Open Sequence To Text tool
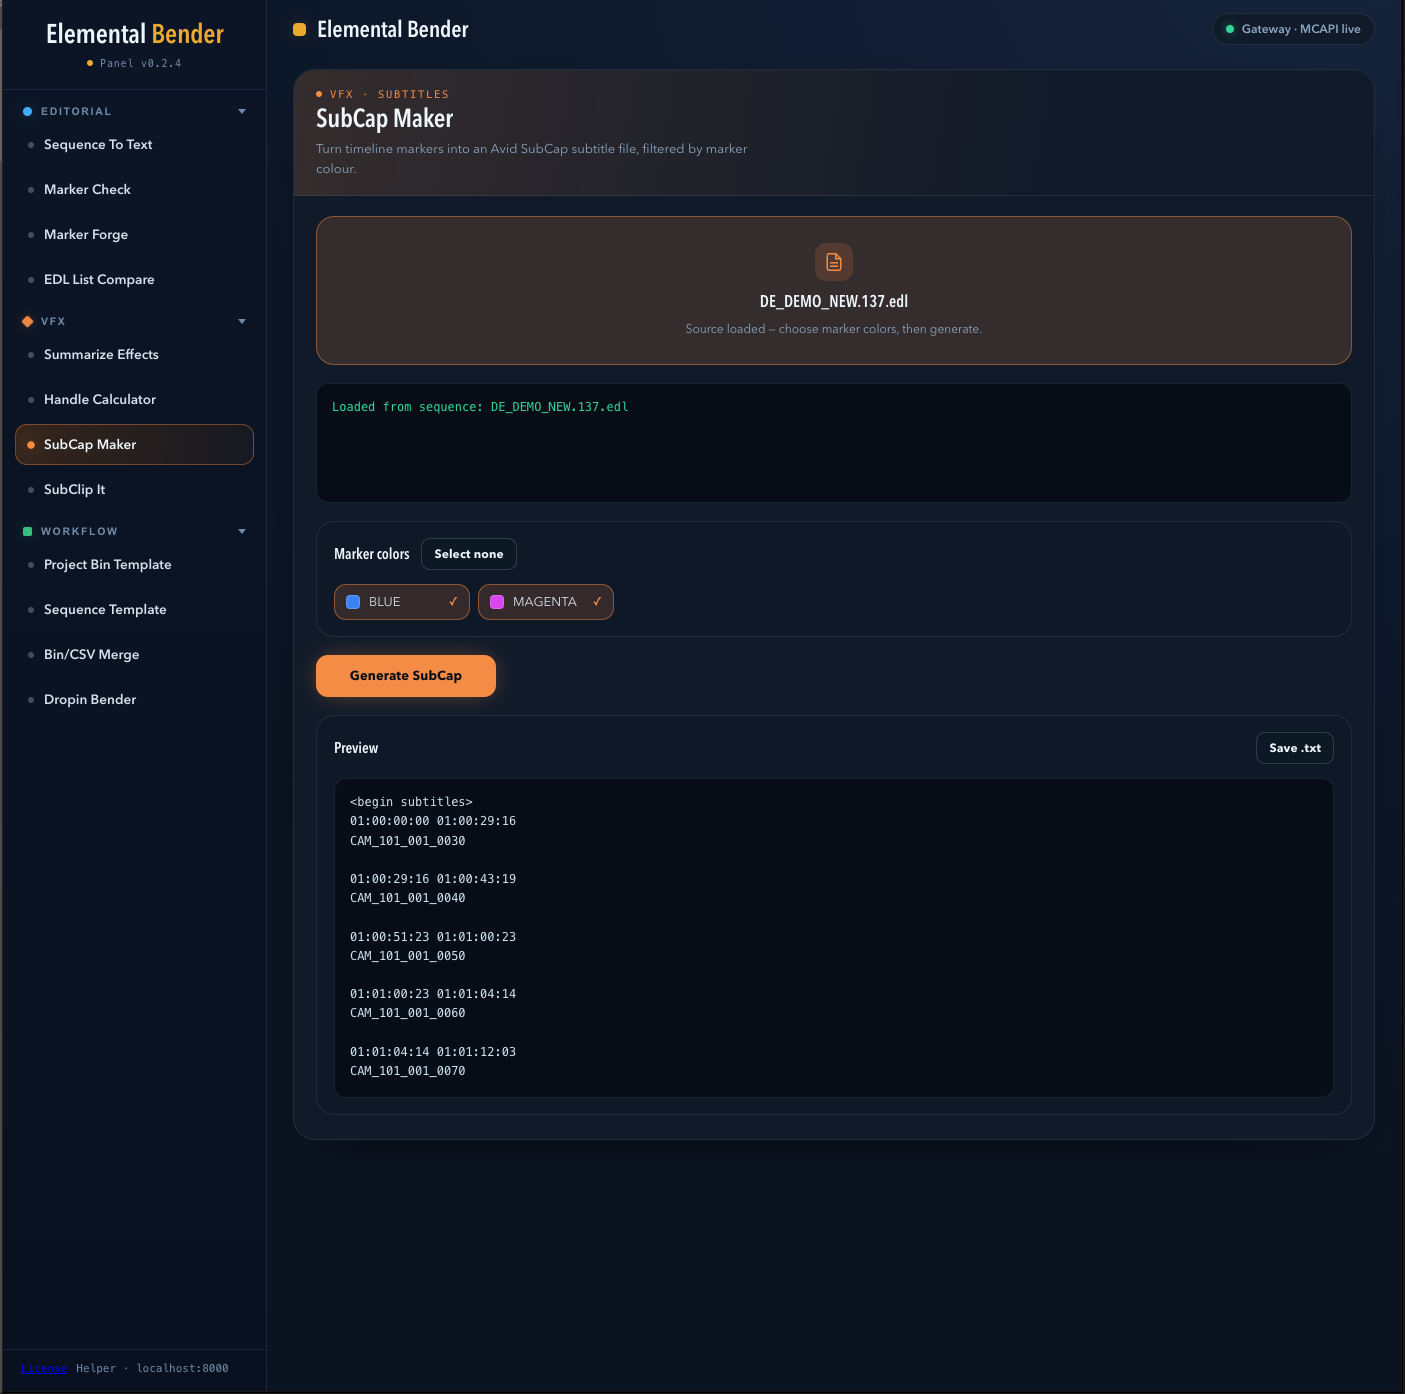Image resolution: width=1405 pixels, height=1394 pixels. 134,145
